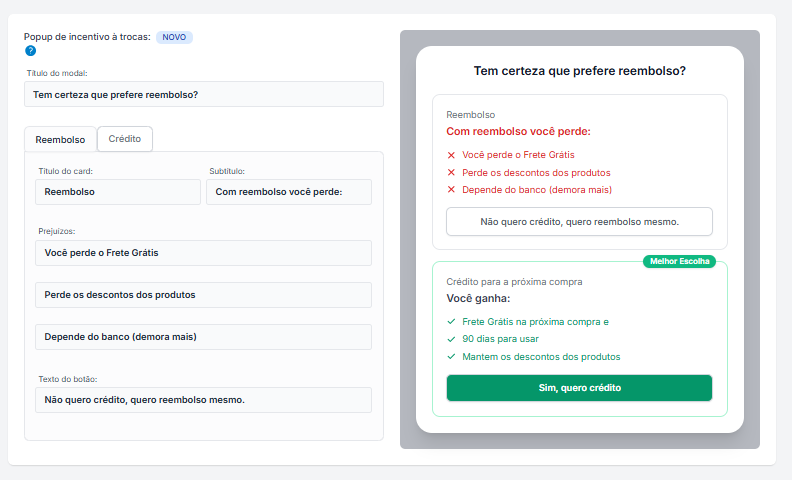The width and height of the screenshot is (792, 480).
Task: Click the red X beside 'Depende do banco'
Action: point(451,189)
